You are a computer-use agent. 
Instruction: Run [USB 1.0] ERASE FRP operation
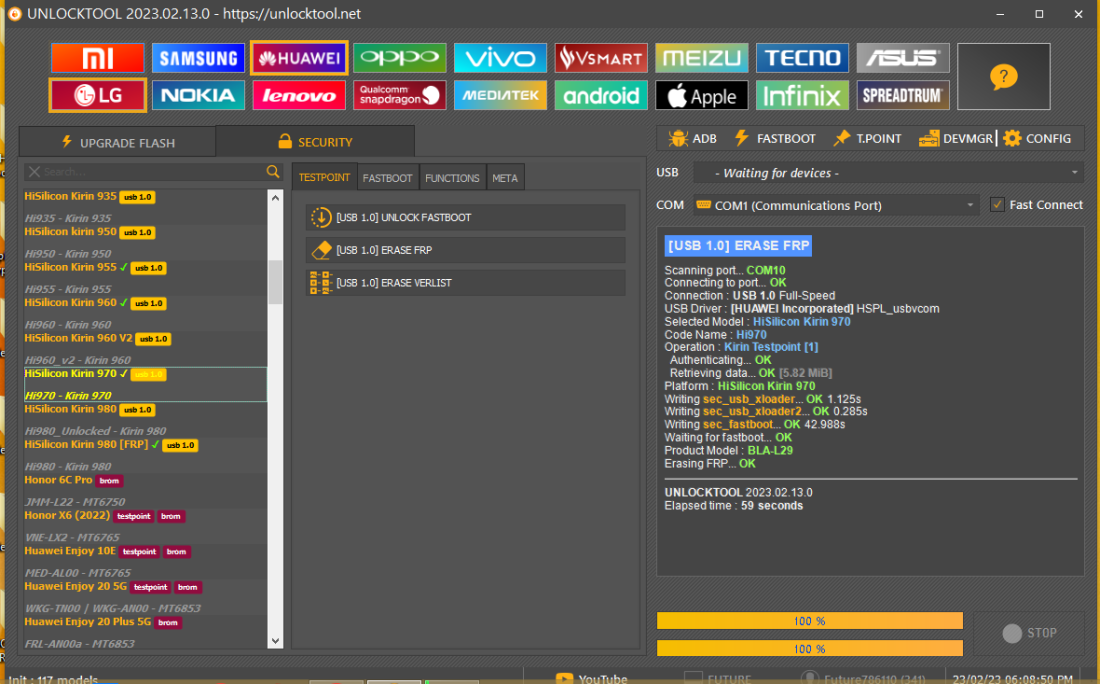point(466,250)
